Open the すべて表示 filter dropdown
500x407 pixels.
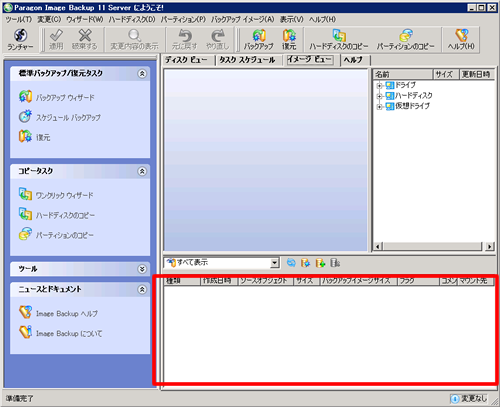[274, 263]
